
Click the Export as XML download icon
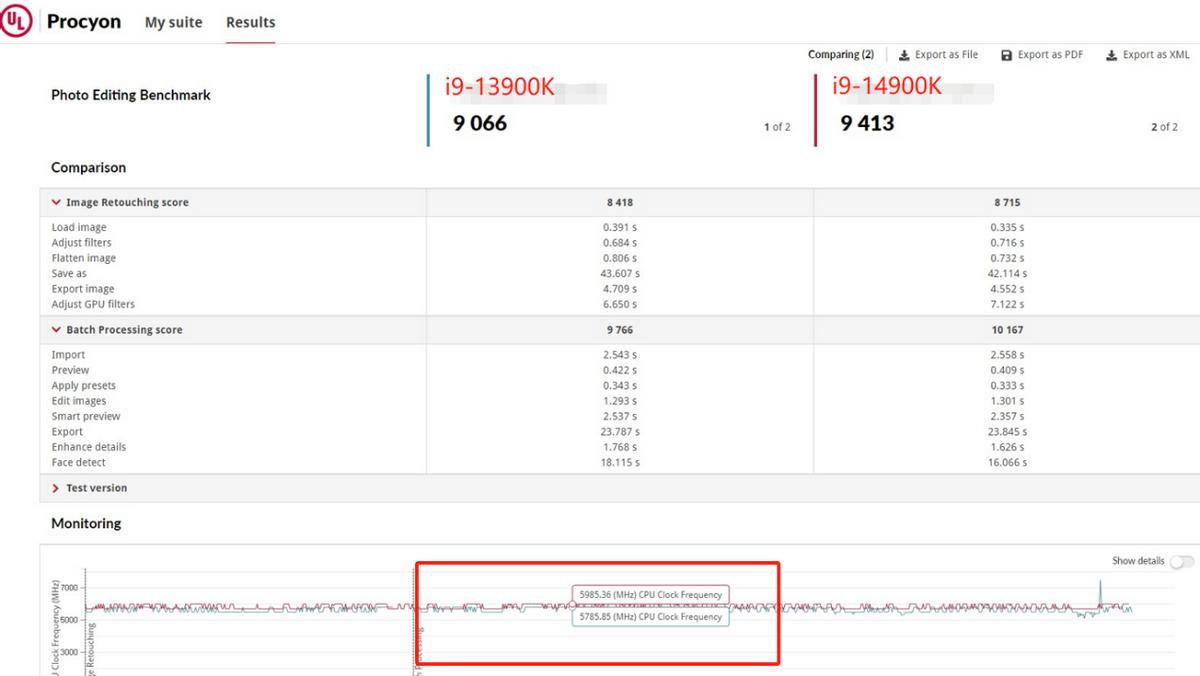[x=1111, y=55]
